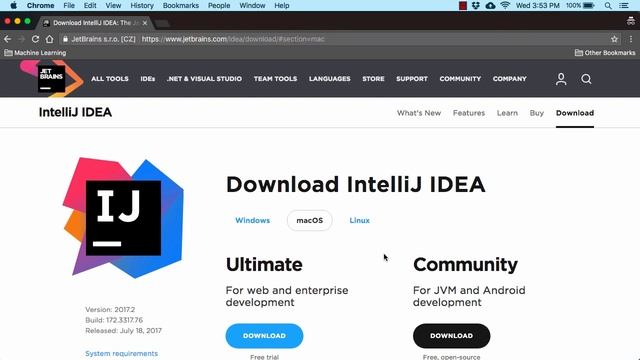
Task: Click the lock icon in the address bar
Action: pyautogui.click(x=65, y=39)
